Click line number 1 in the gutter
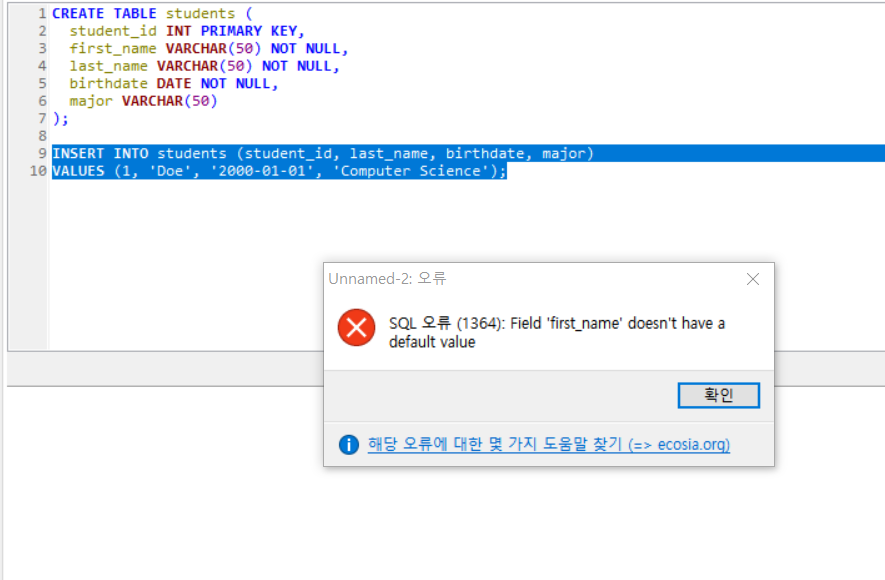Image resolution: width=885 pixels, height=580 pixels. pos(41,13)
